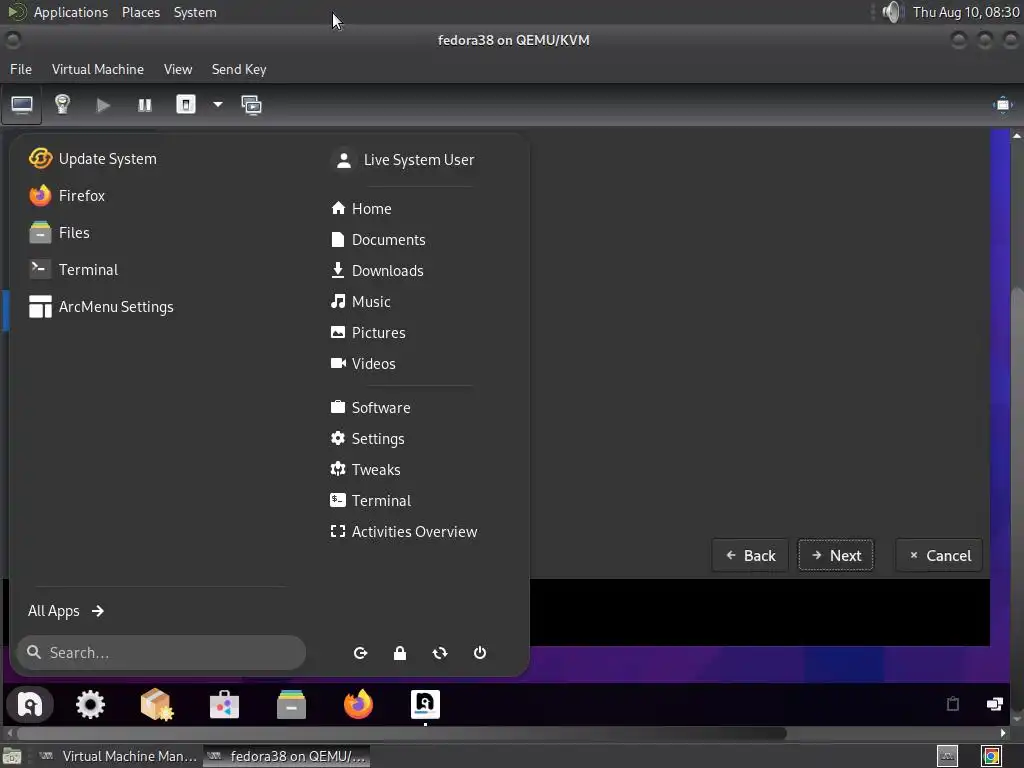Open the Send Key menu

(239, 69)
